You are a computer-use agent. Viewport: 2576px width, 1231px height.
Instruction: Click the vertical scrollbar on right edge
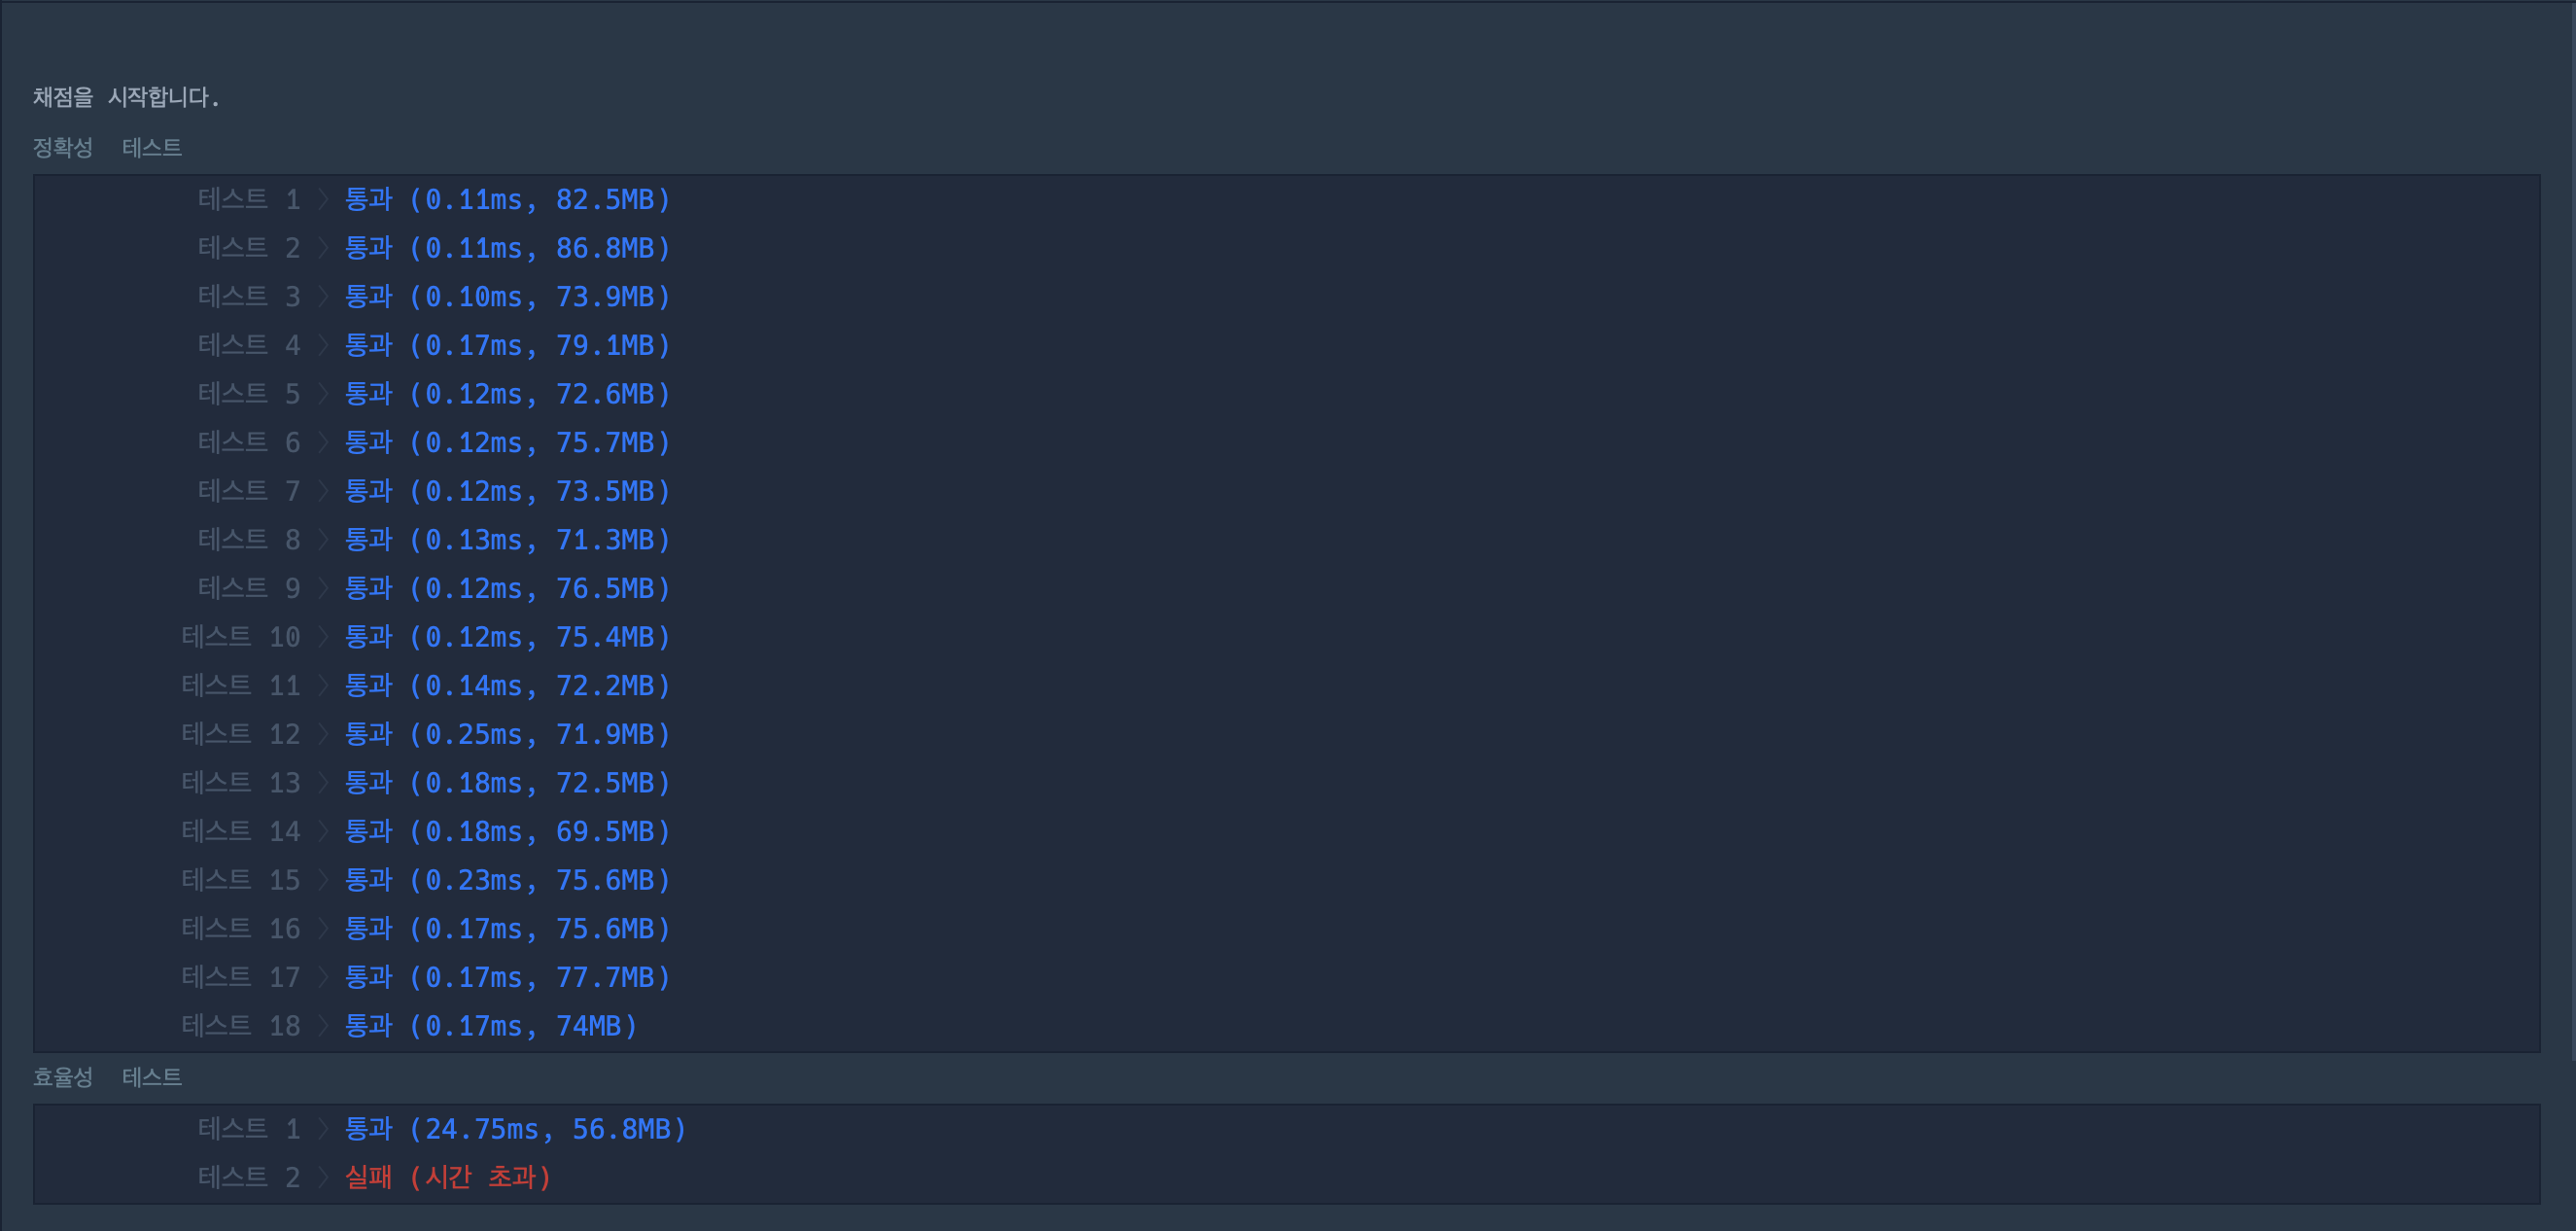[2571, 530]
